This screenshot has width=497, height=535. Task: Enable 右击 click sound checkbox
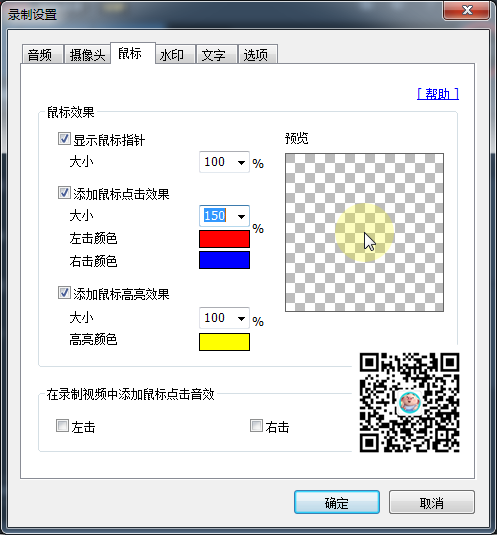tap(256, 426)
